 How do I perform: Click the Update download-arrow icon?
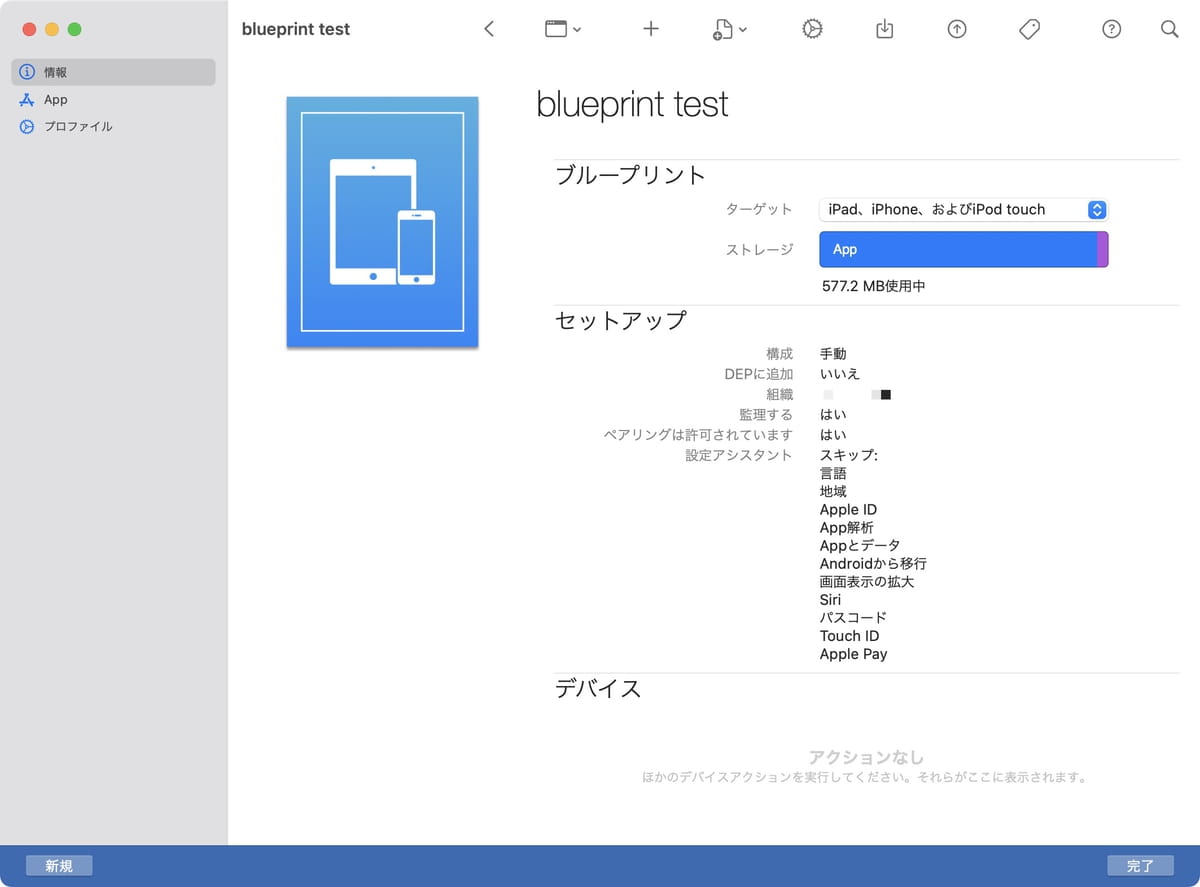pyautogui.click(x=884, y=29)
